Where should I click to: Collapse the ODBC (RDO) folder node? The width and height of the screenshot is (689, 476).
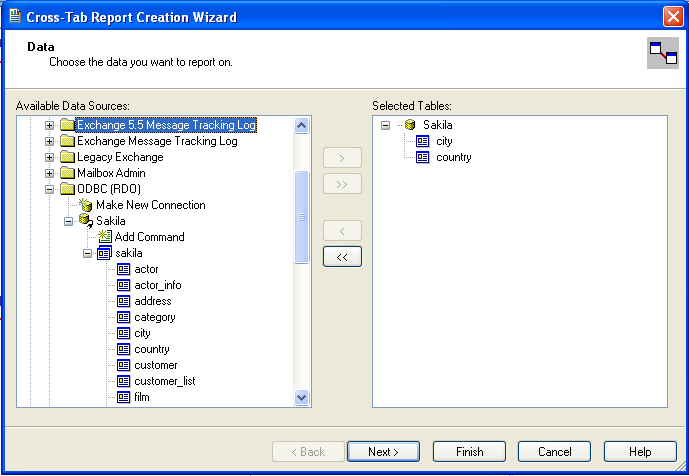click(50, 189)
